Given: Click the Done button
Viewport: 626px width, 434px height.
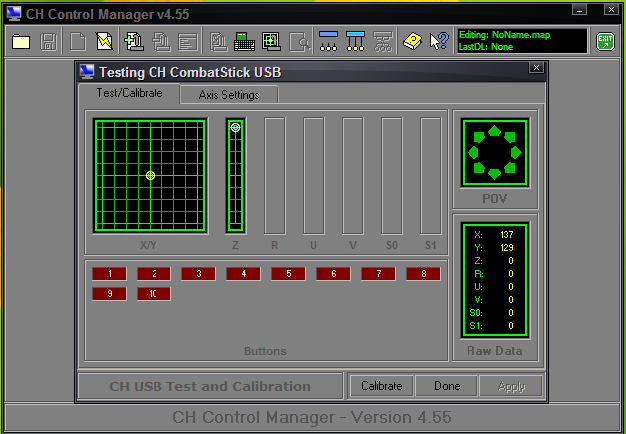Looking at the screenshot, I should click(447, 386).
